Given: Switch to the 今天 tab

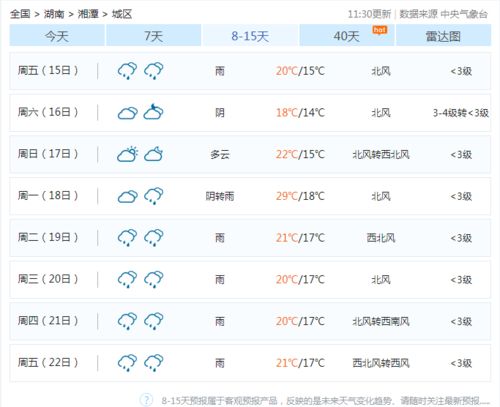Looking at the screenshot, I should [x=57, y=35].
